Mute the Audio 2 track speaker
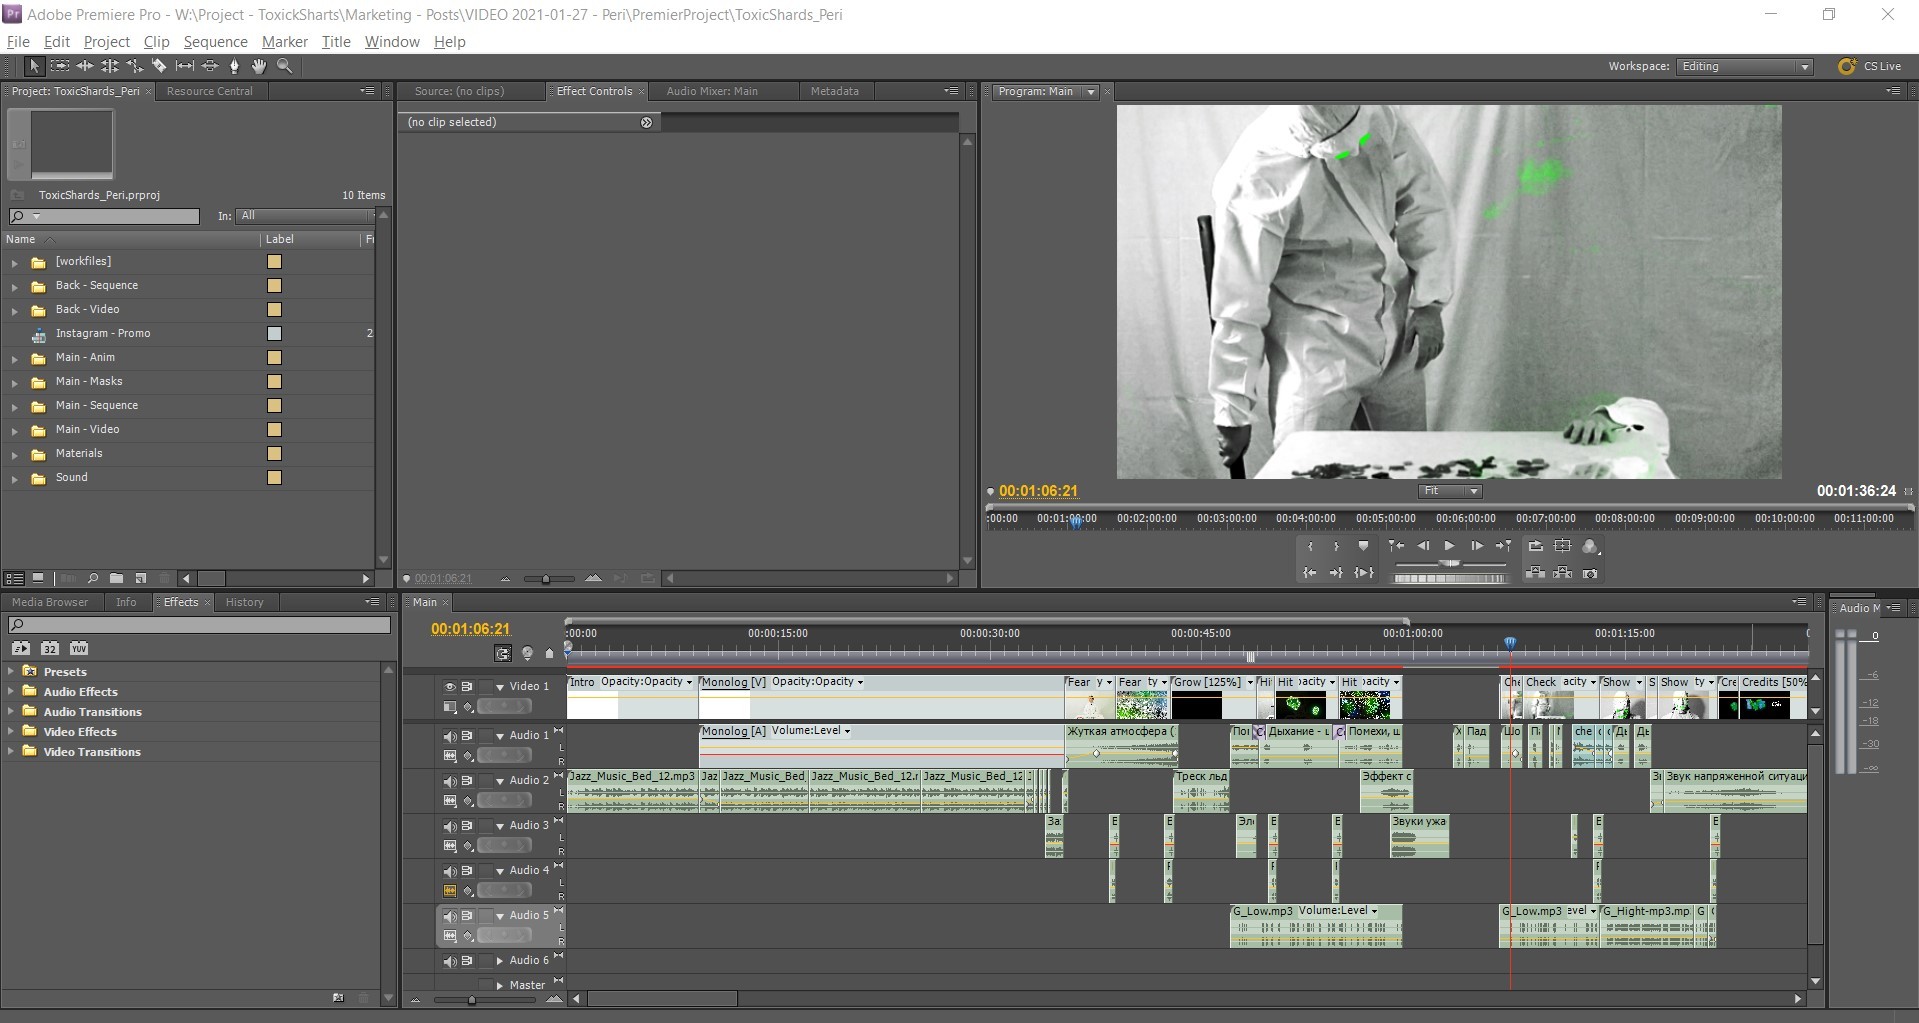The height and width of the screenshot is (1023, 1919). coord(449,781)
